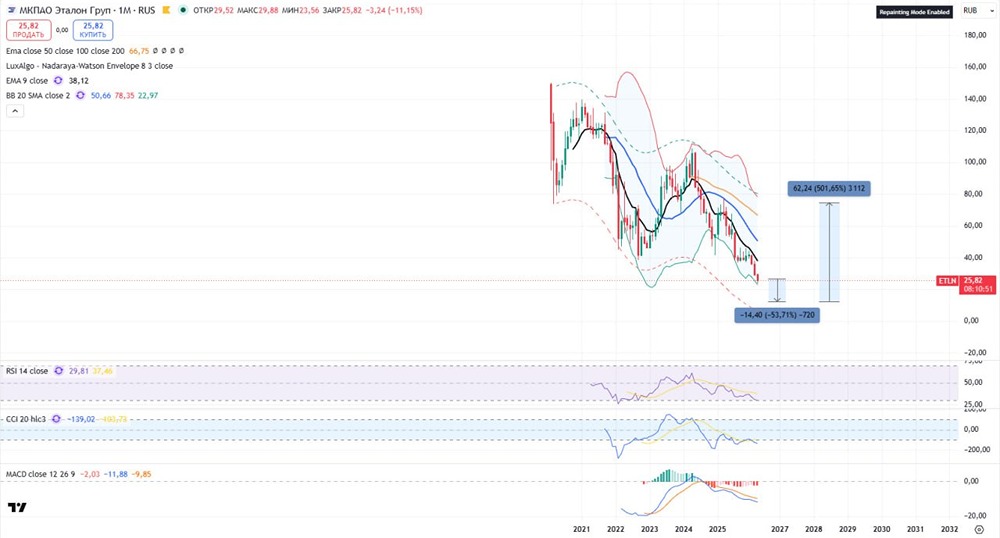This screenshot has height=538, width=1000.
Task: Click the 2025 label on the time axis
Action: point(717,529)
